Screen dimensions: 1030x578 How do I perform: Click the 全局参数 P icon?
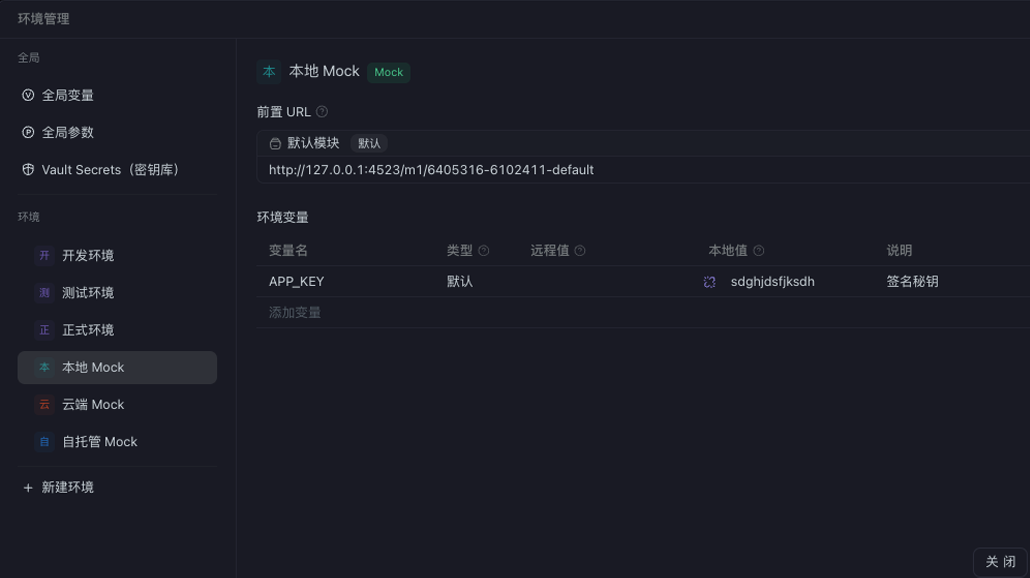click(28, 132)
